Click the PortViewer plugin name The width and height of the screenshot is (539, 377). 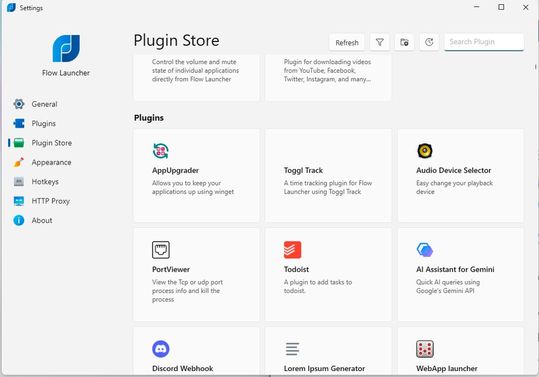coord(171,269)
